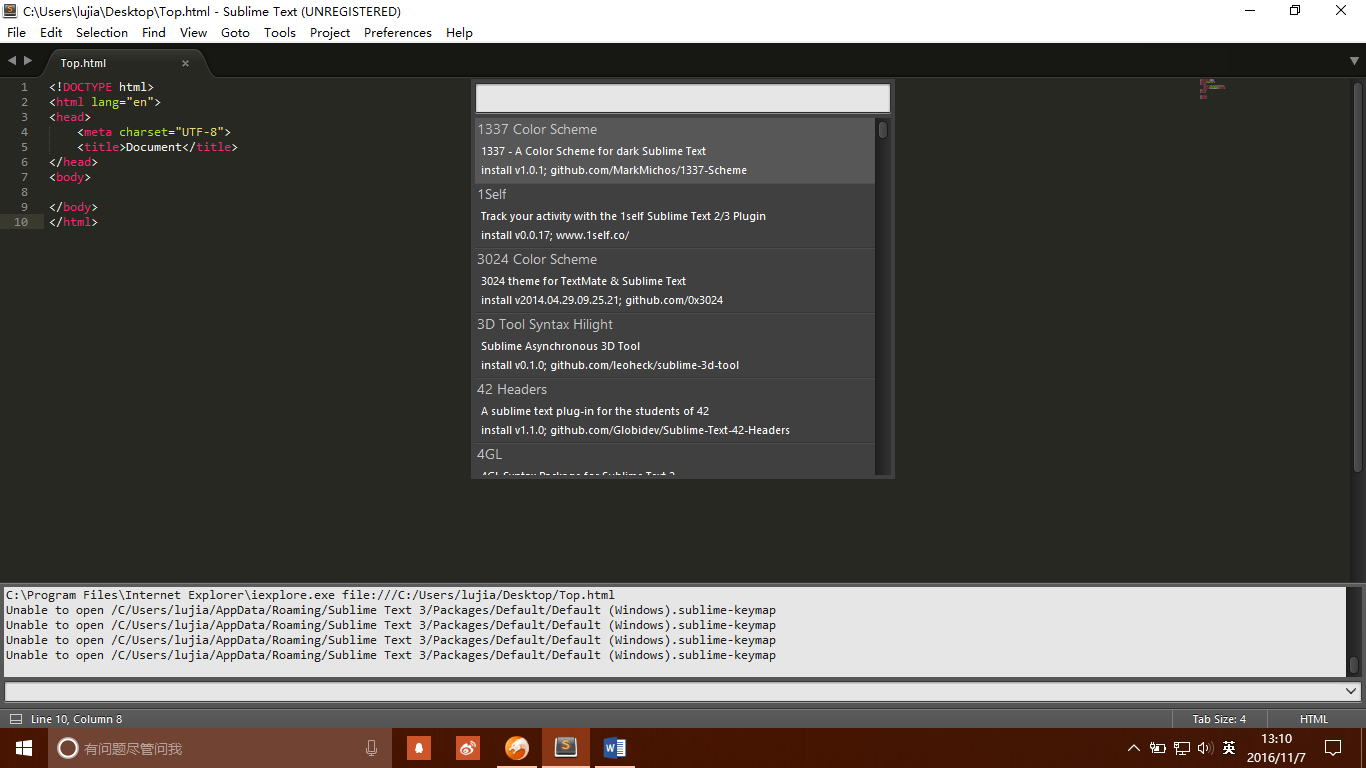
Task: Click the title Document line
Action: [x=157, y=147]
